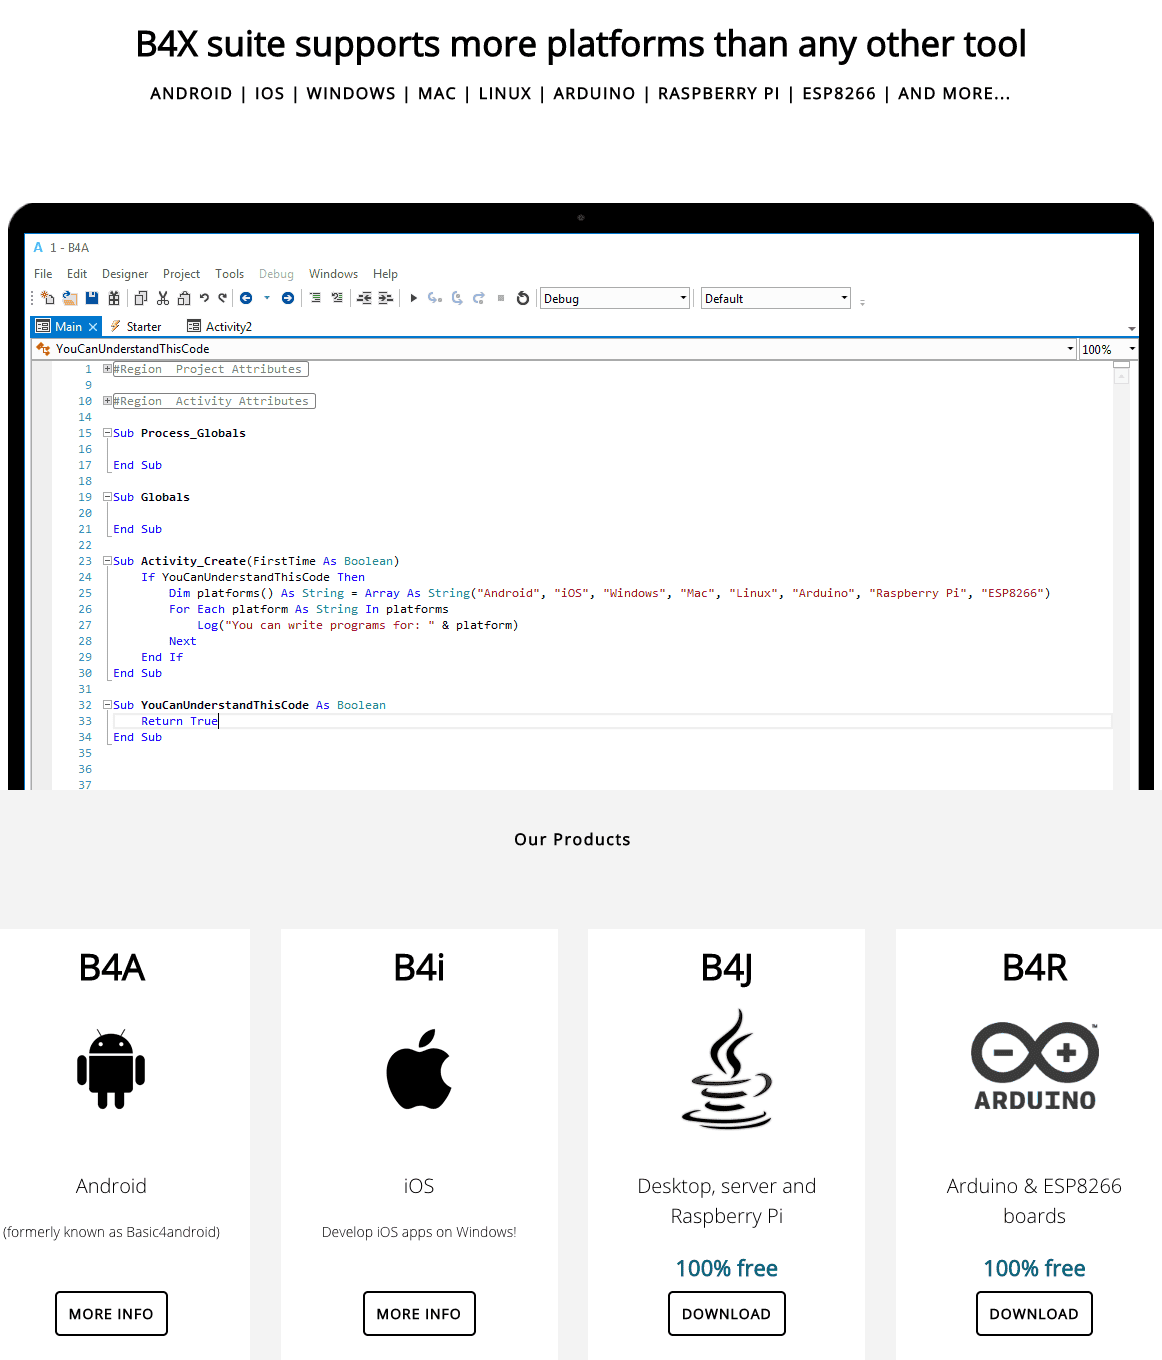The height and width of the screenshot is (1360, 1162).
Task: Click the uncomment block icon
Action: [x=337, y=298]
